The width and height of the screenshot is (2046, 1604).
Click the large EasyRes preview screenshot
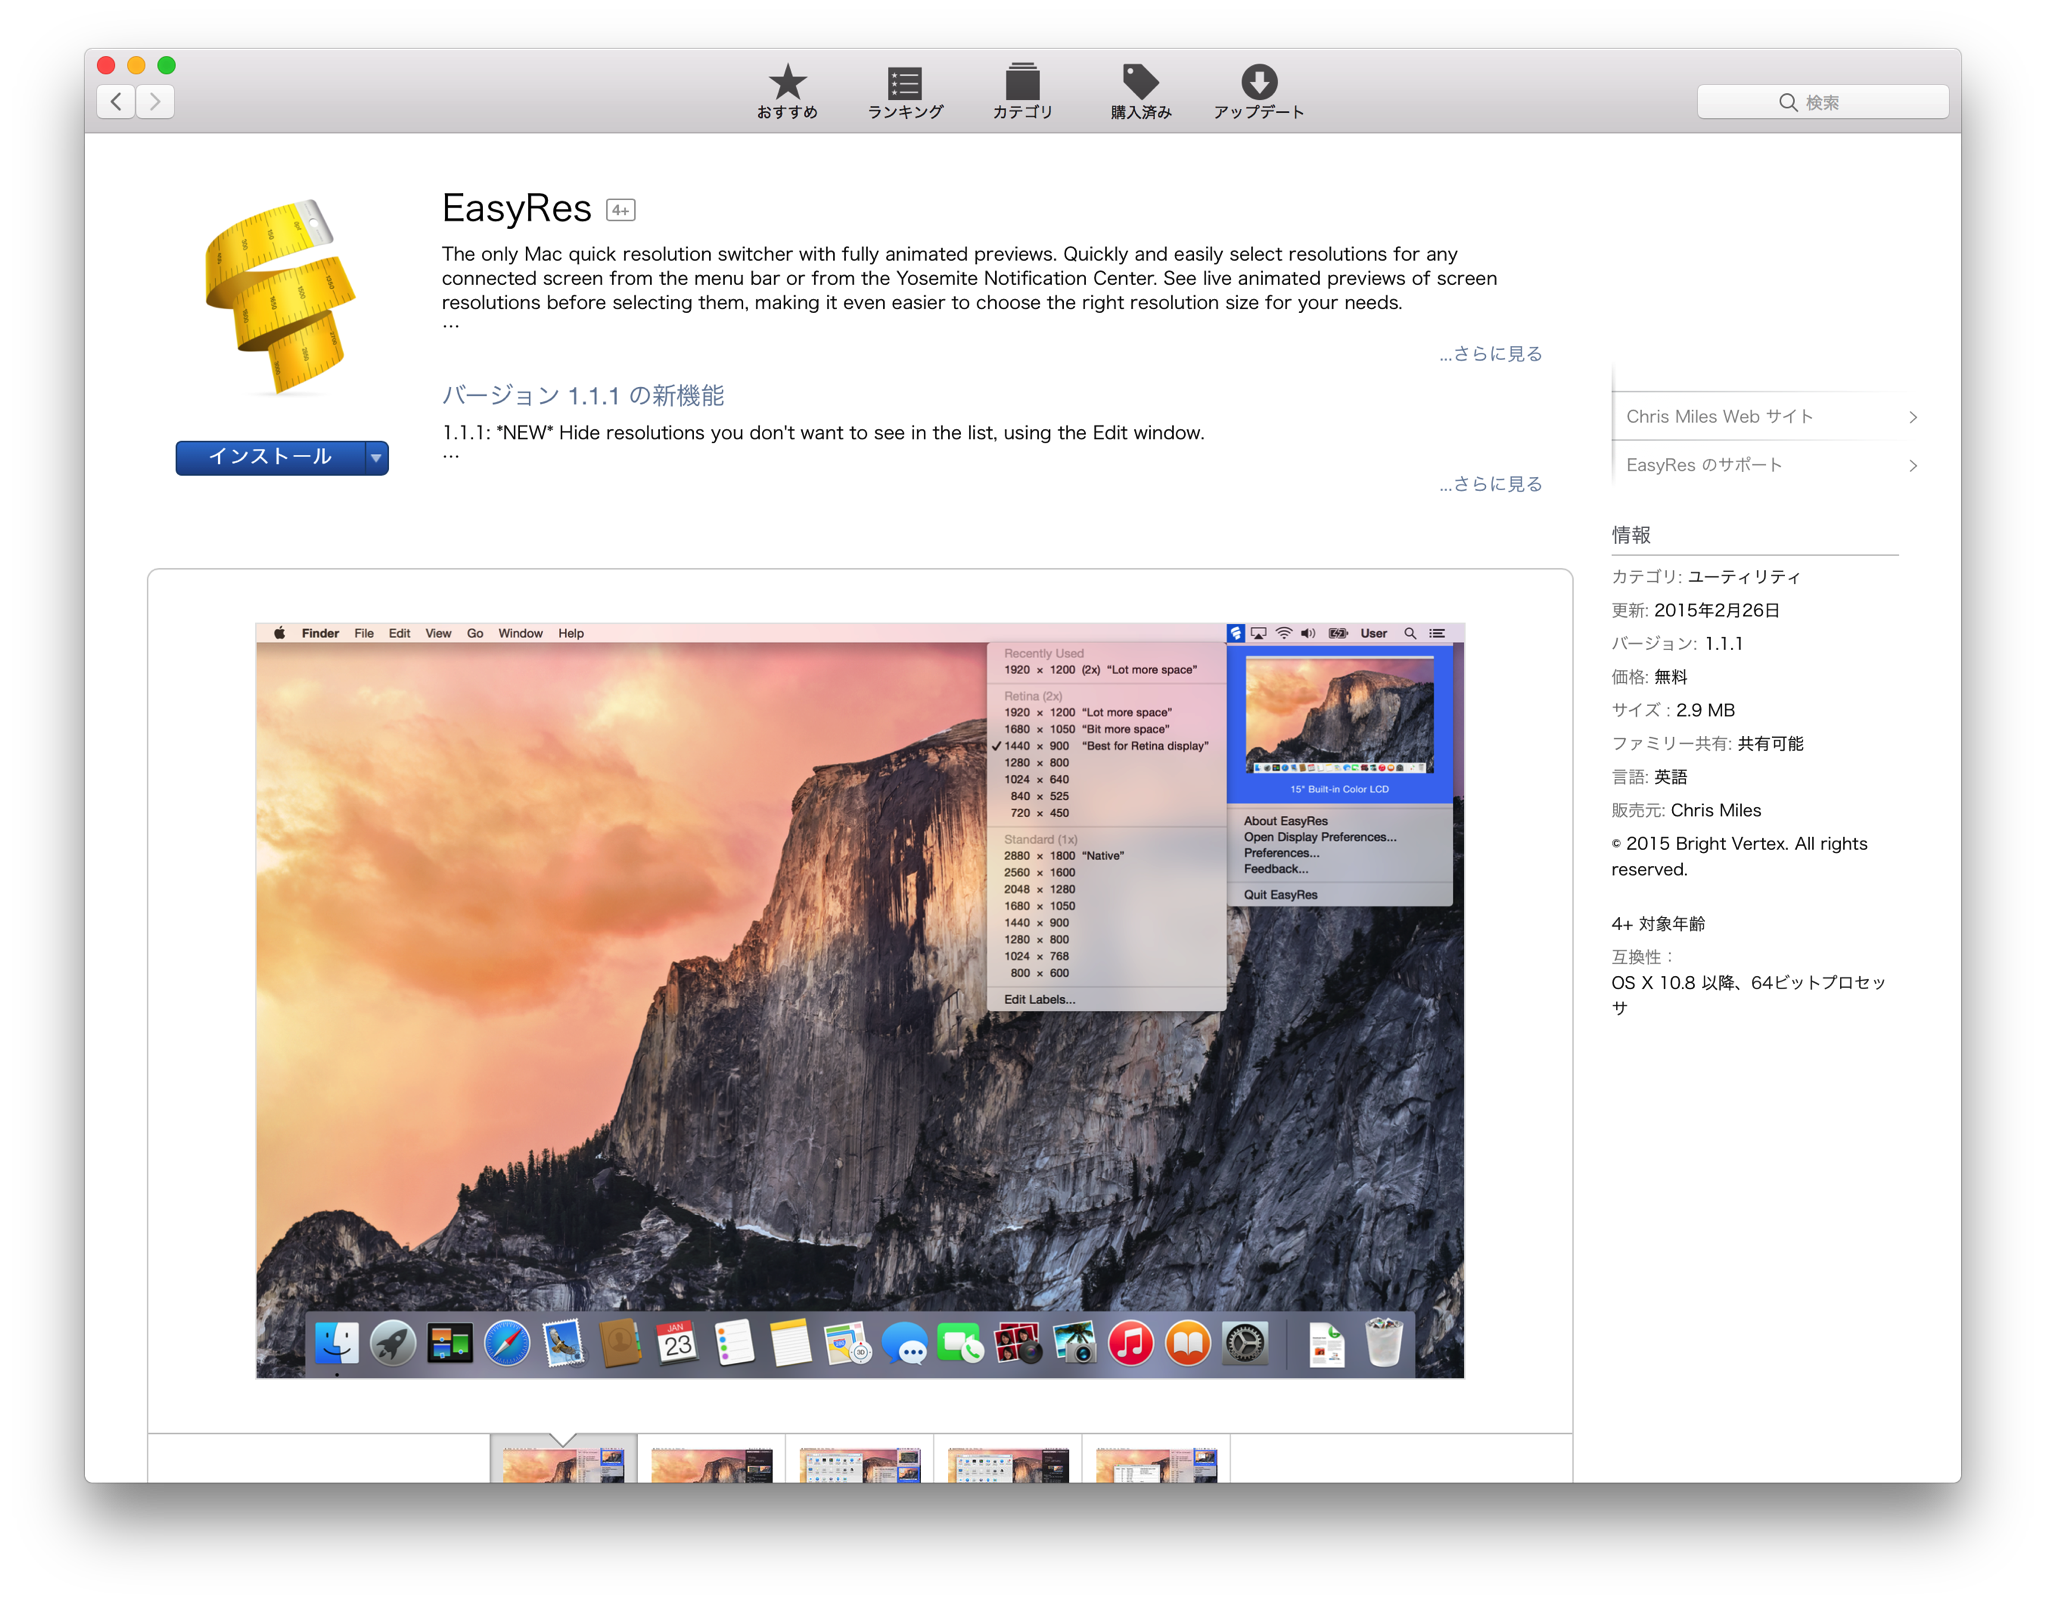tap(860, 1000)
